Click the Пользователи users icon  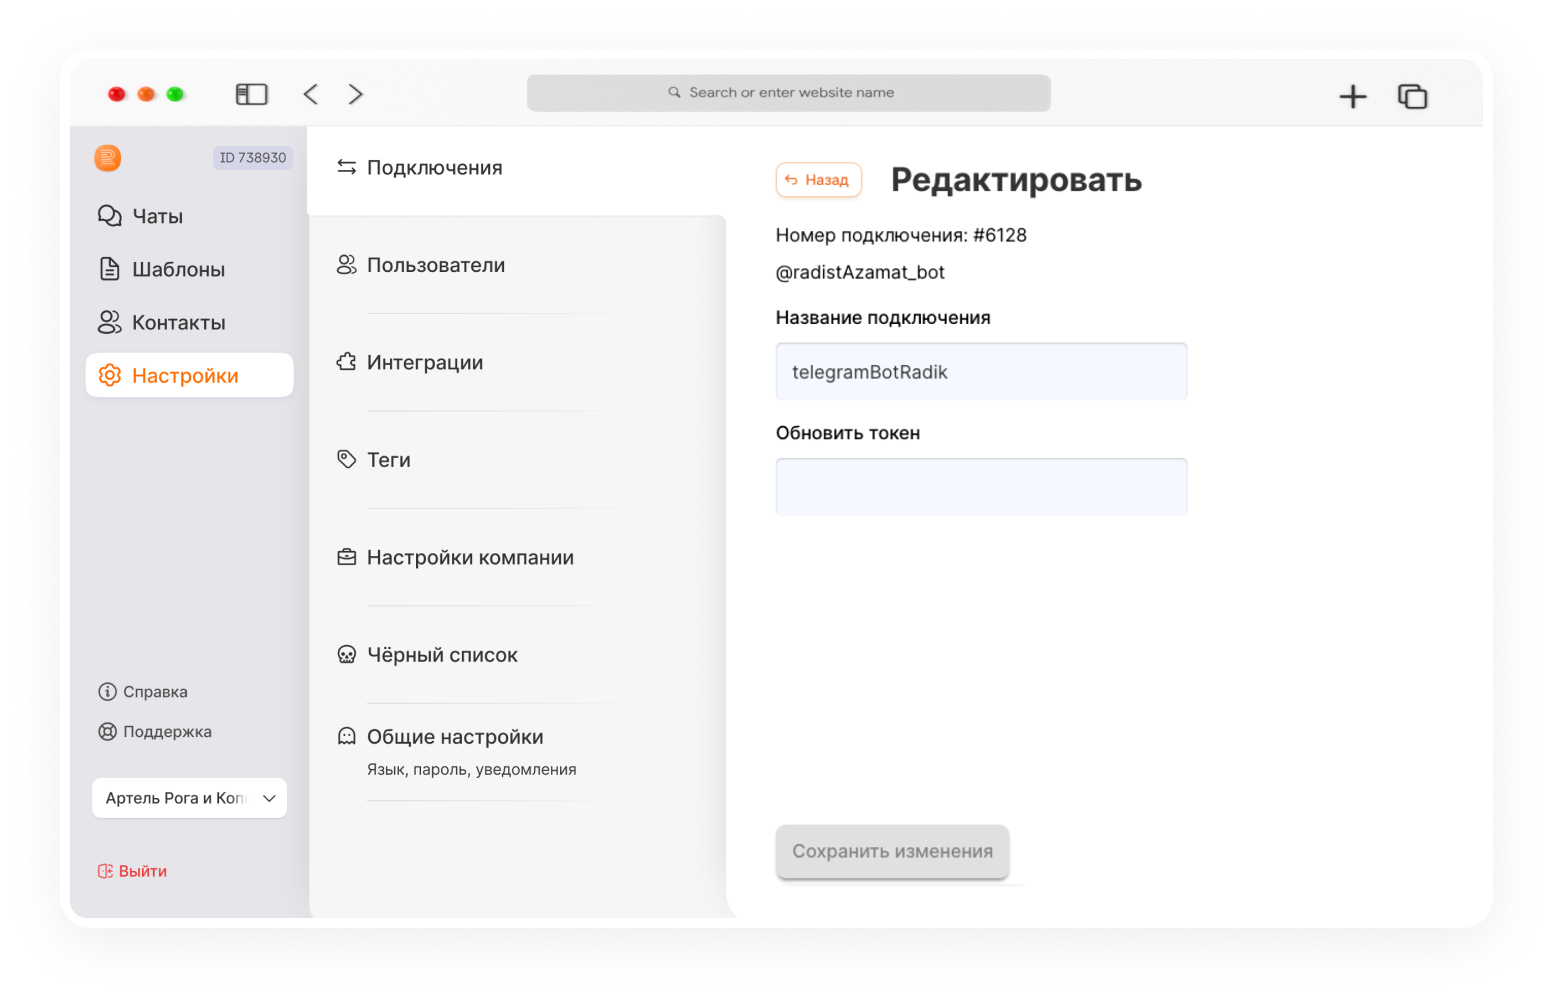point(346,265)
